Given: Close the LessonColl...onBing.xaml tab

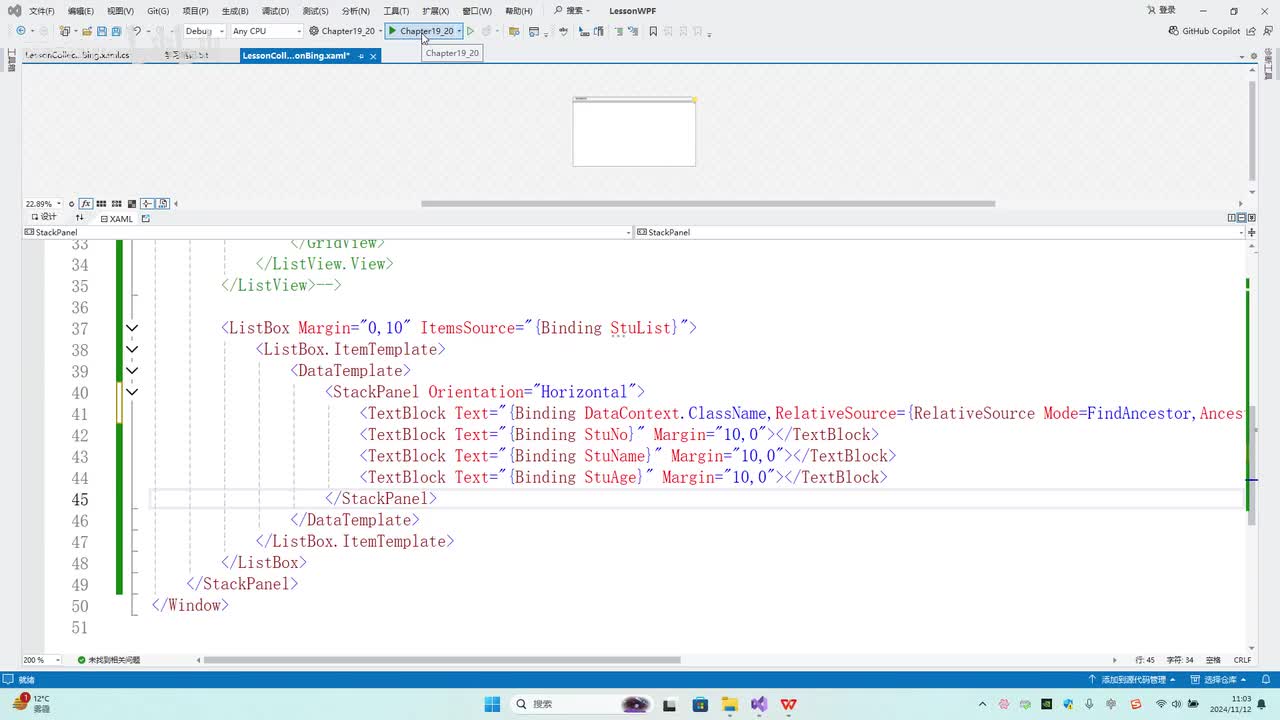Looking at the screenshot, I should (374, 56).
